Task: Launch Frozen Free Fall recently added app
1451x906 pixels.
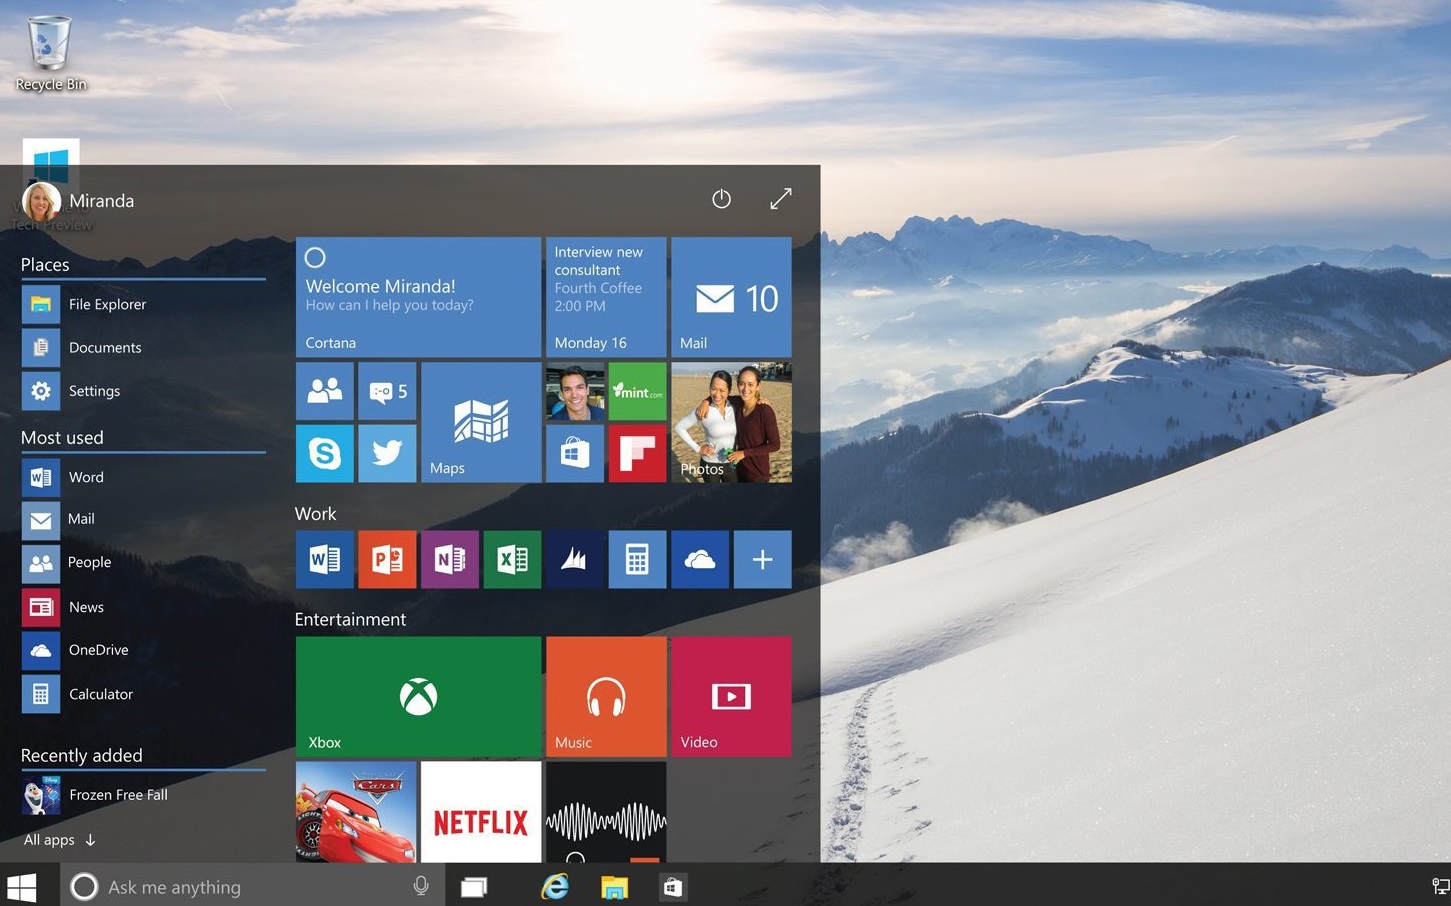Action: coord(143,795)
